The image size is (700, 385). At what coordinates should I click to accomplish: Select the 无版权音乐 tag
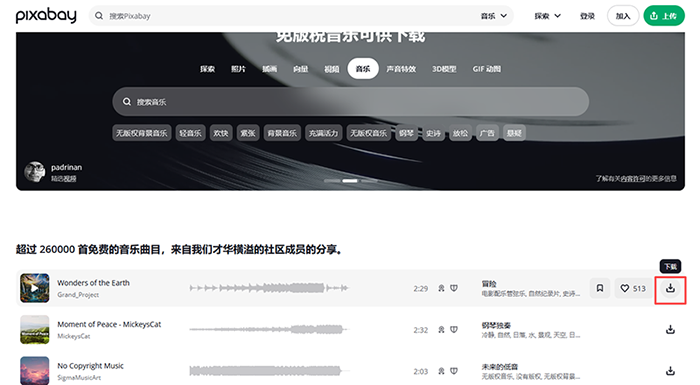pos(368,133)
